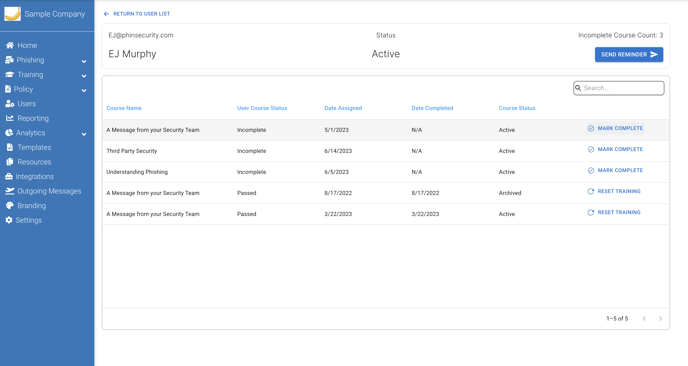Image resolution: width=688 pixels, height=366 pixels.
Task: Click the EJ Murphy user name
Action: point(132,54)
